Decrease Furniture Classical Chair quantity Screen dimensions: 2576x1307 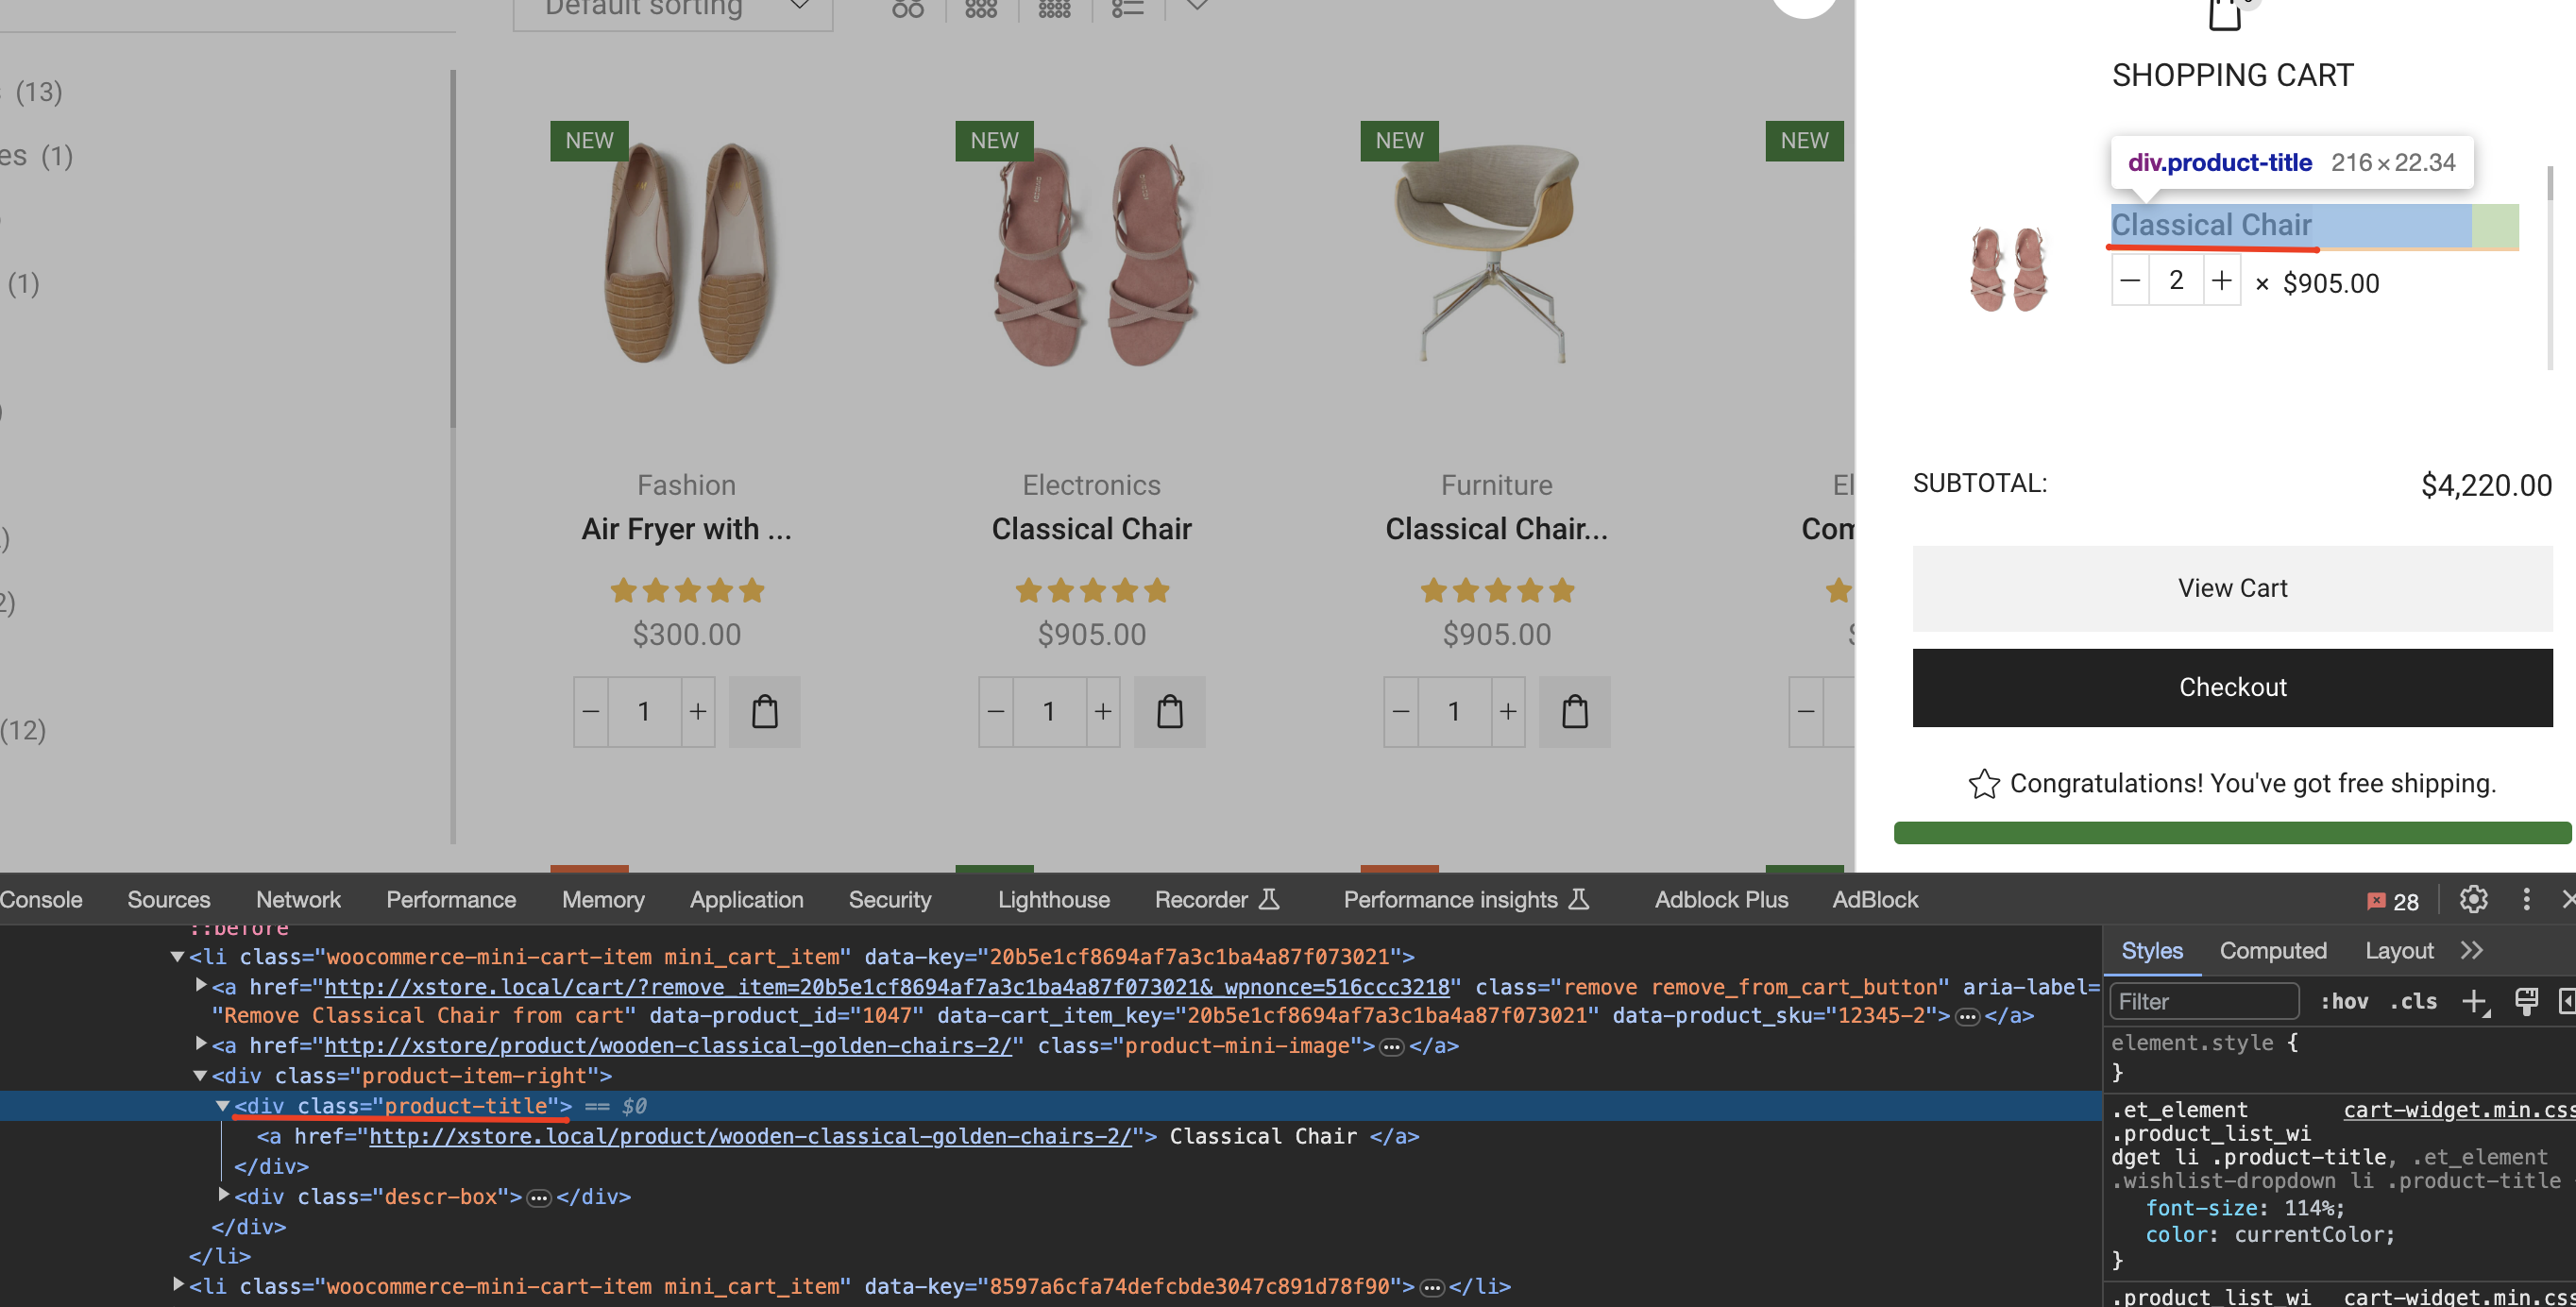tap(1401, 712)
